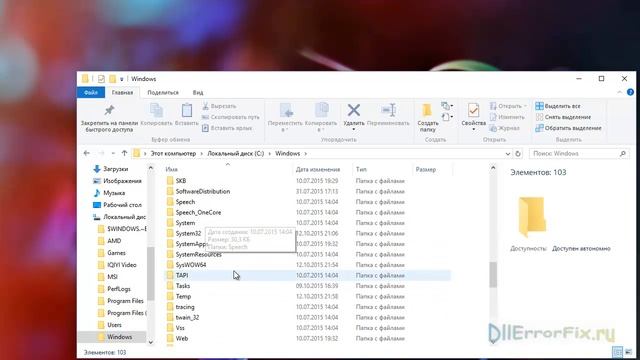
Task: Click Paste shortcut command in ribbon
Action: 227,128
